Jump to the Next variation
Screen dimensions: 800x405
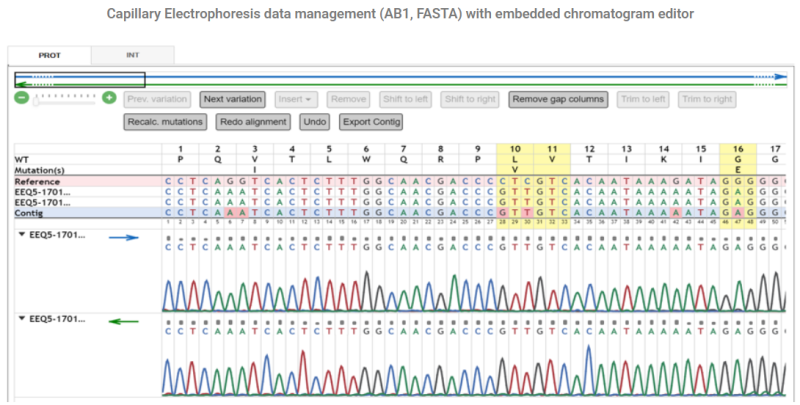coord(231,99)
